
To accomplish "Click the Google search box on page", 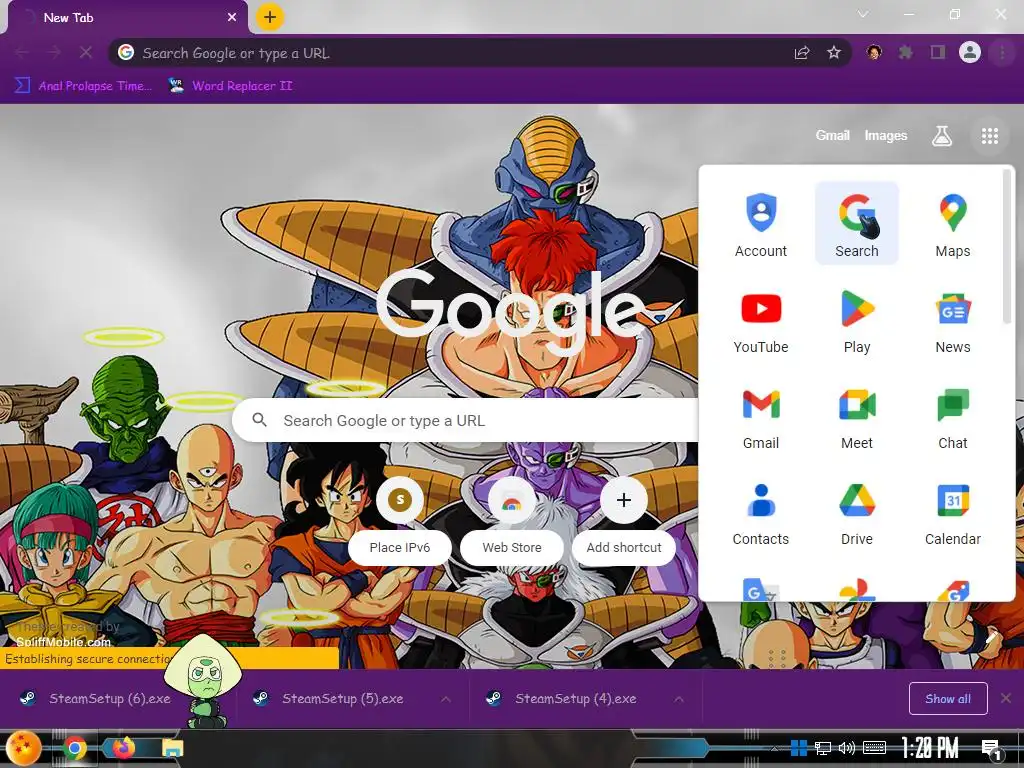I will click(465, 421).
